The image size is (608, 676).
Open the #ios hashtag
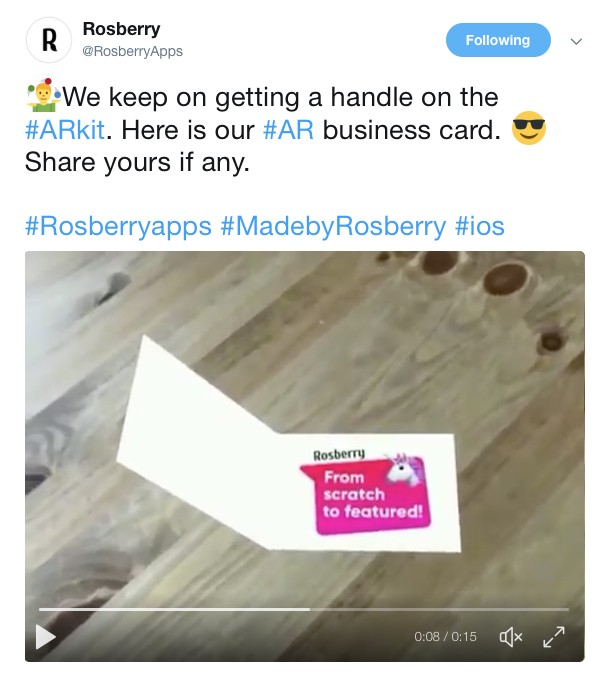point(480,226)
